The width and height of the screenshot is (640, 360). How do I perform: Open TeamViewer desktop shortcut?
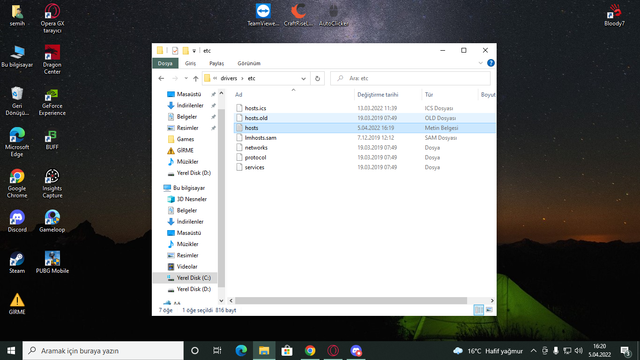(263, 15)
